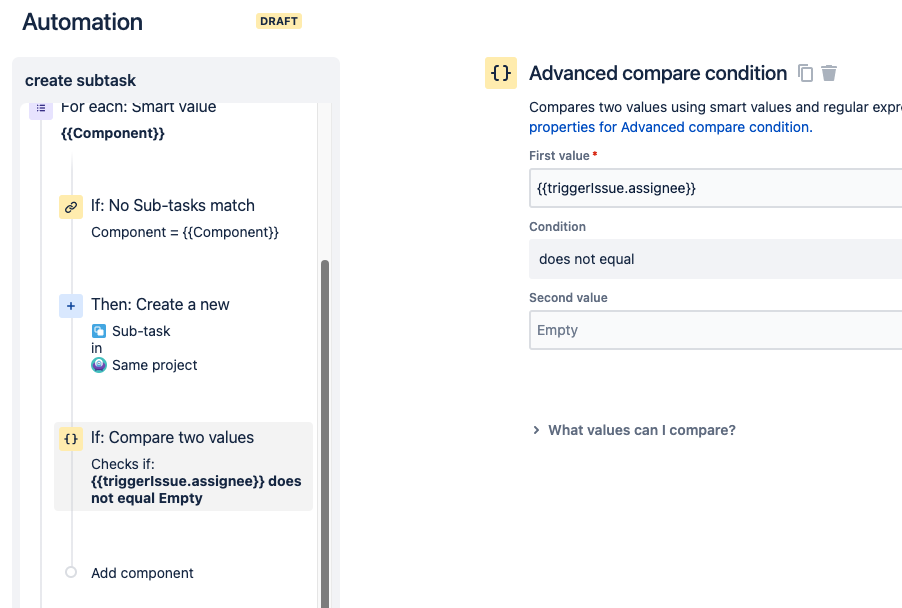
Task: Click the duplicate component copy icon
Action: click(805, 73)
